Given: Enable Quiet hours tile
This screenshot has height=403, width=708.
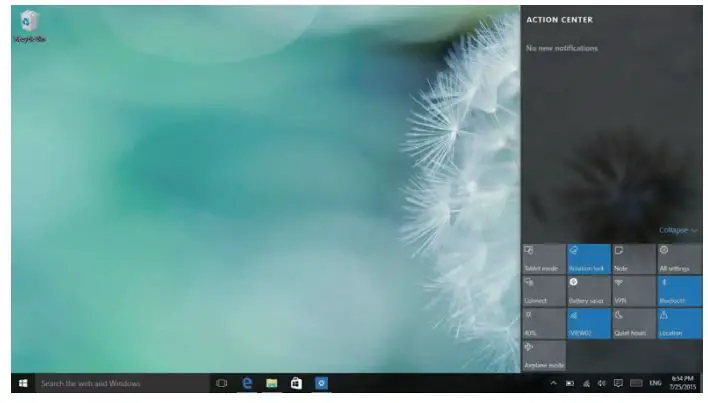Looking at the screenshot, I should coord(634,324).
